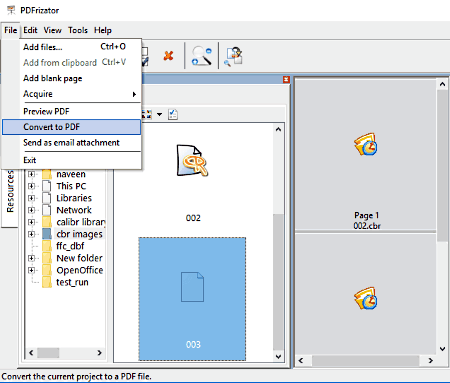Click preview pane scroll left arrow

point(301,360)
